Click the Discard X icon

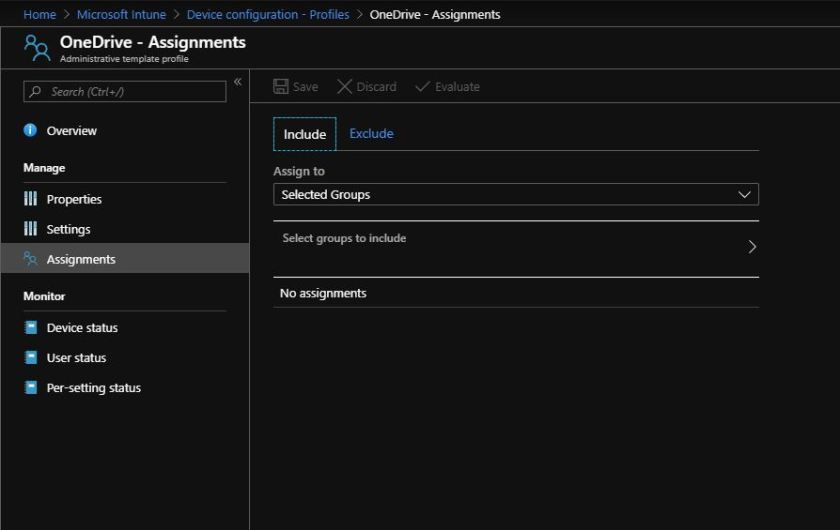(344, 86)
